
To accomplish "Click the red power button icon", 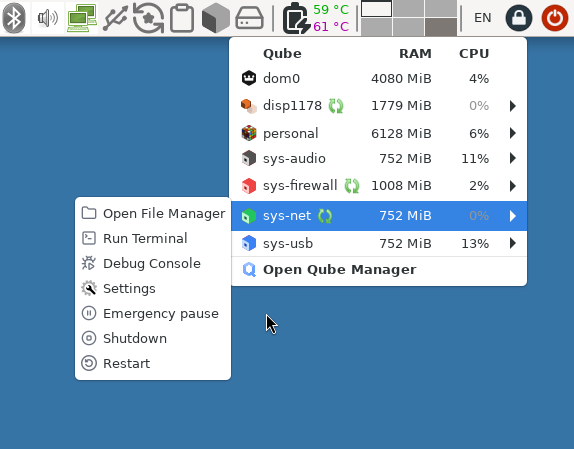I will [555, 18].
